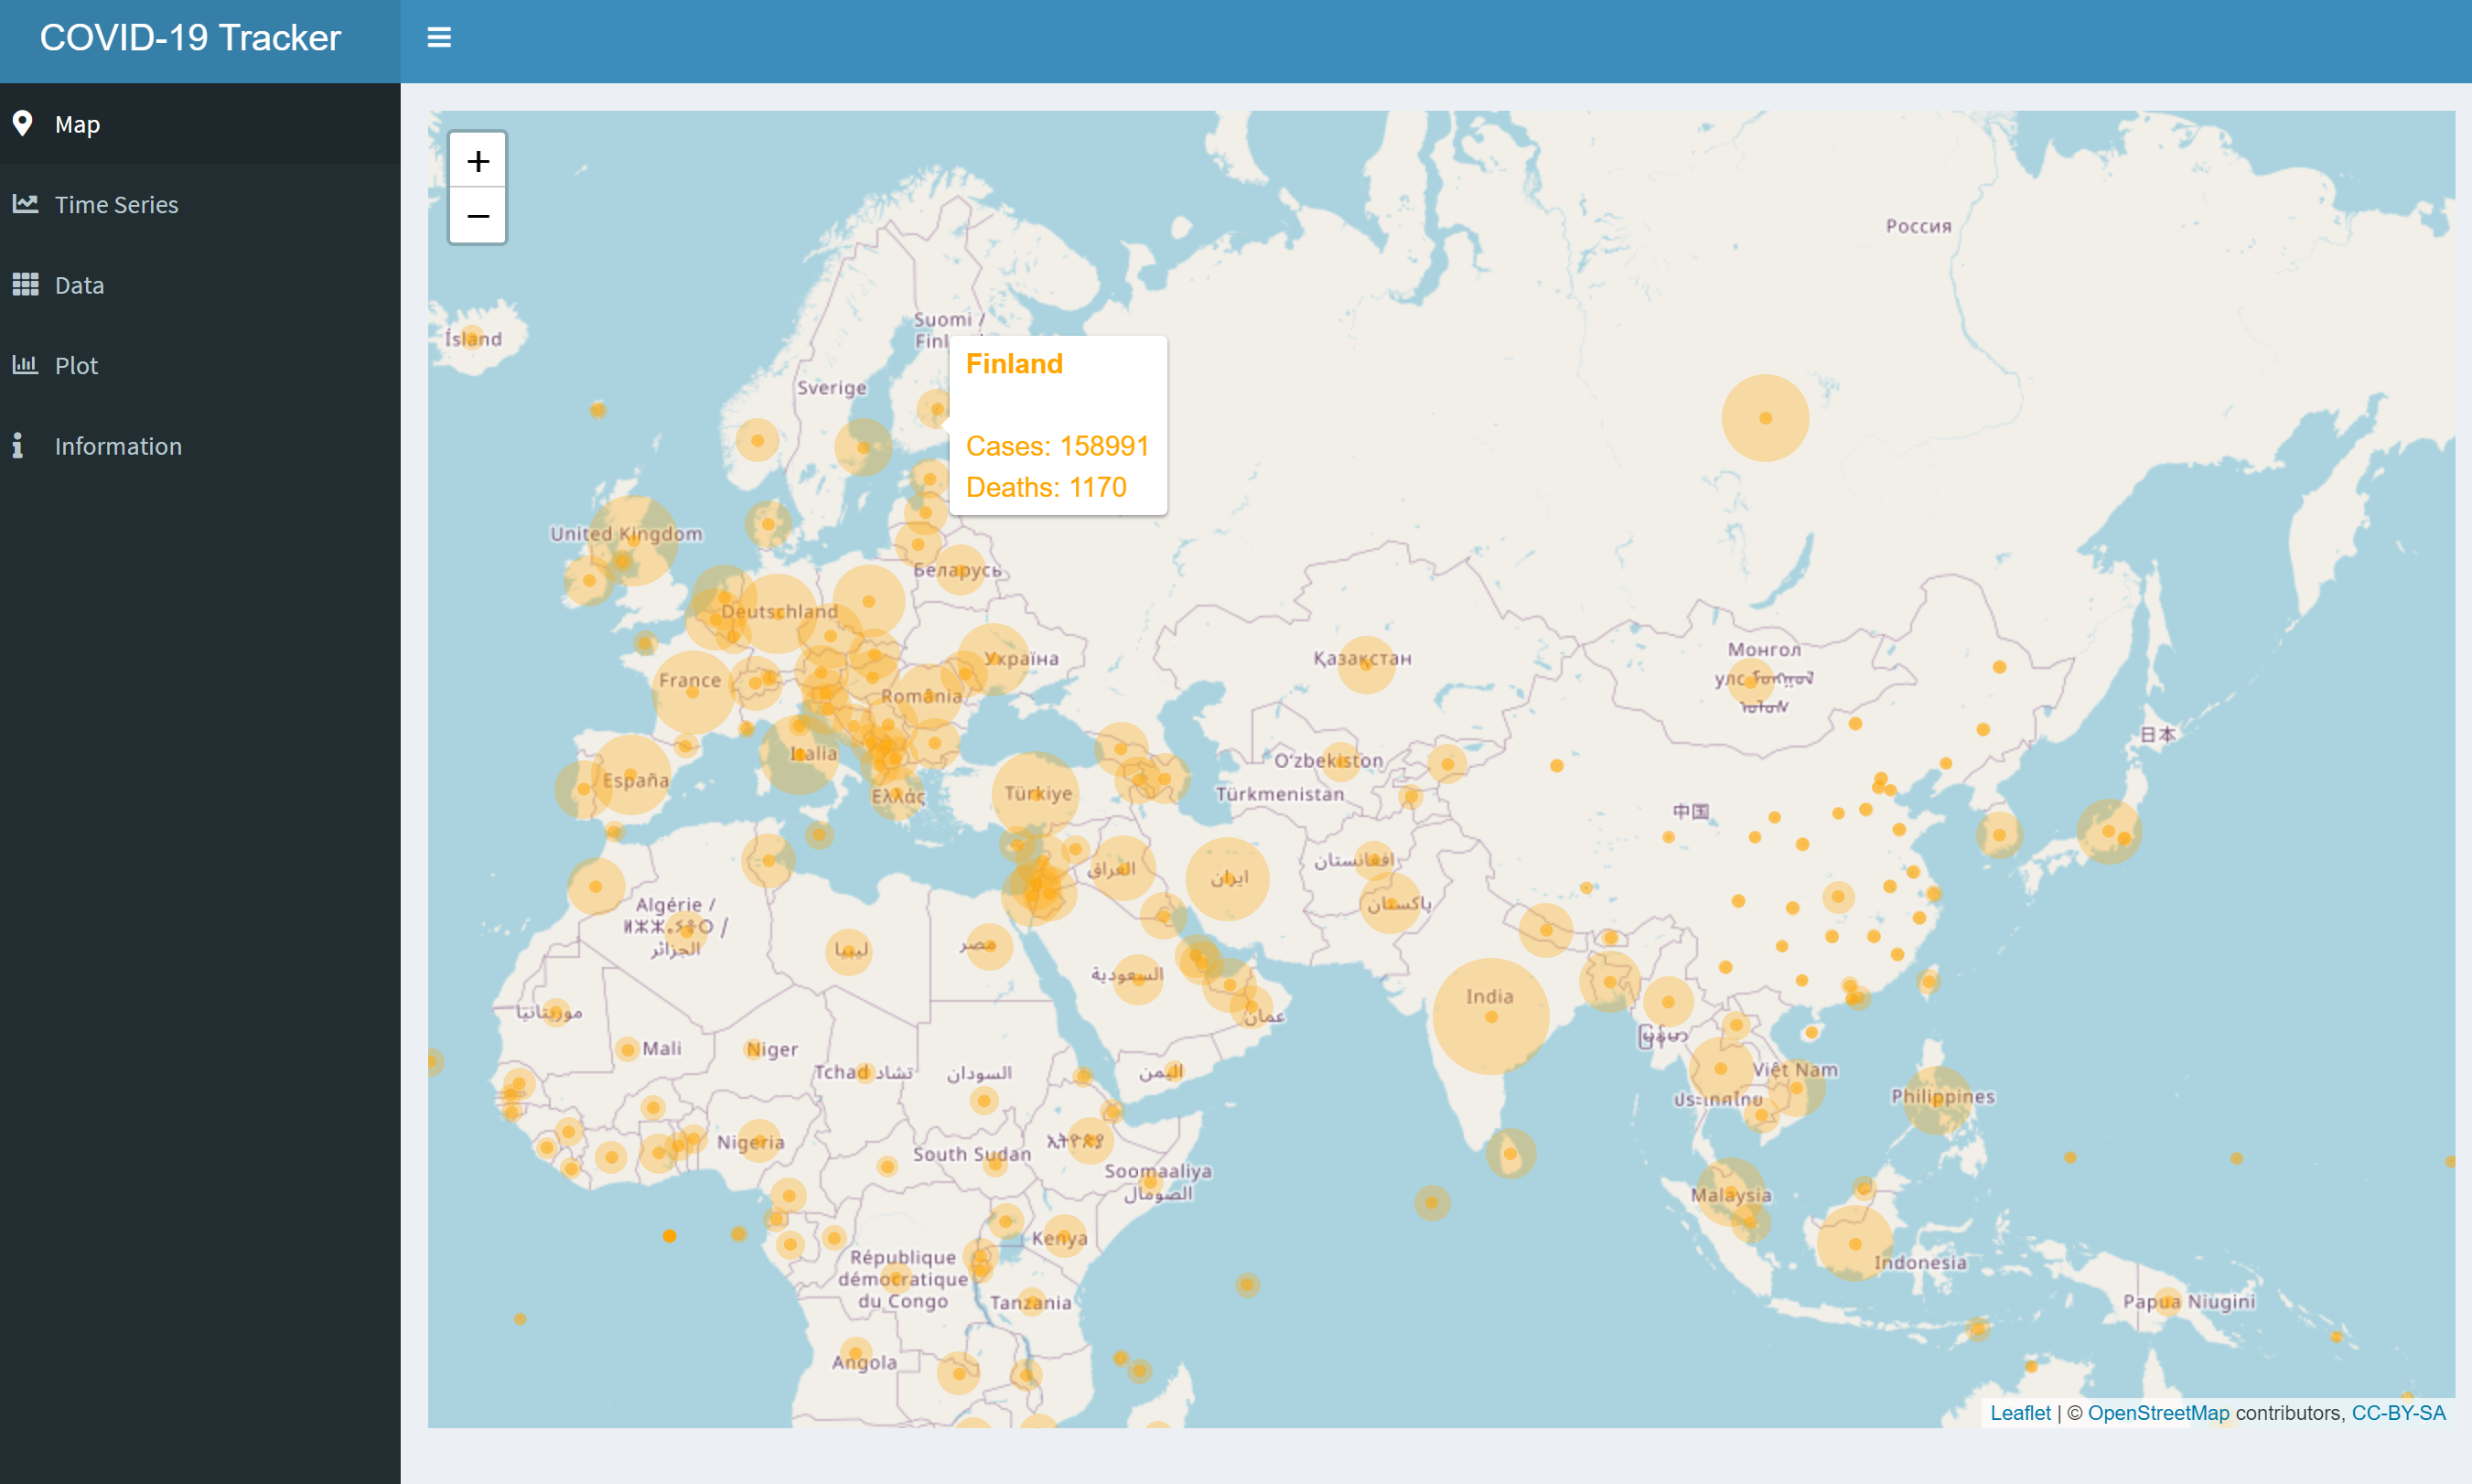Switch to the Data tab
Image resolution: width=2472 pixels, height=1484 pixels.
[200, 285]
